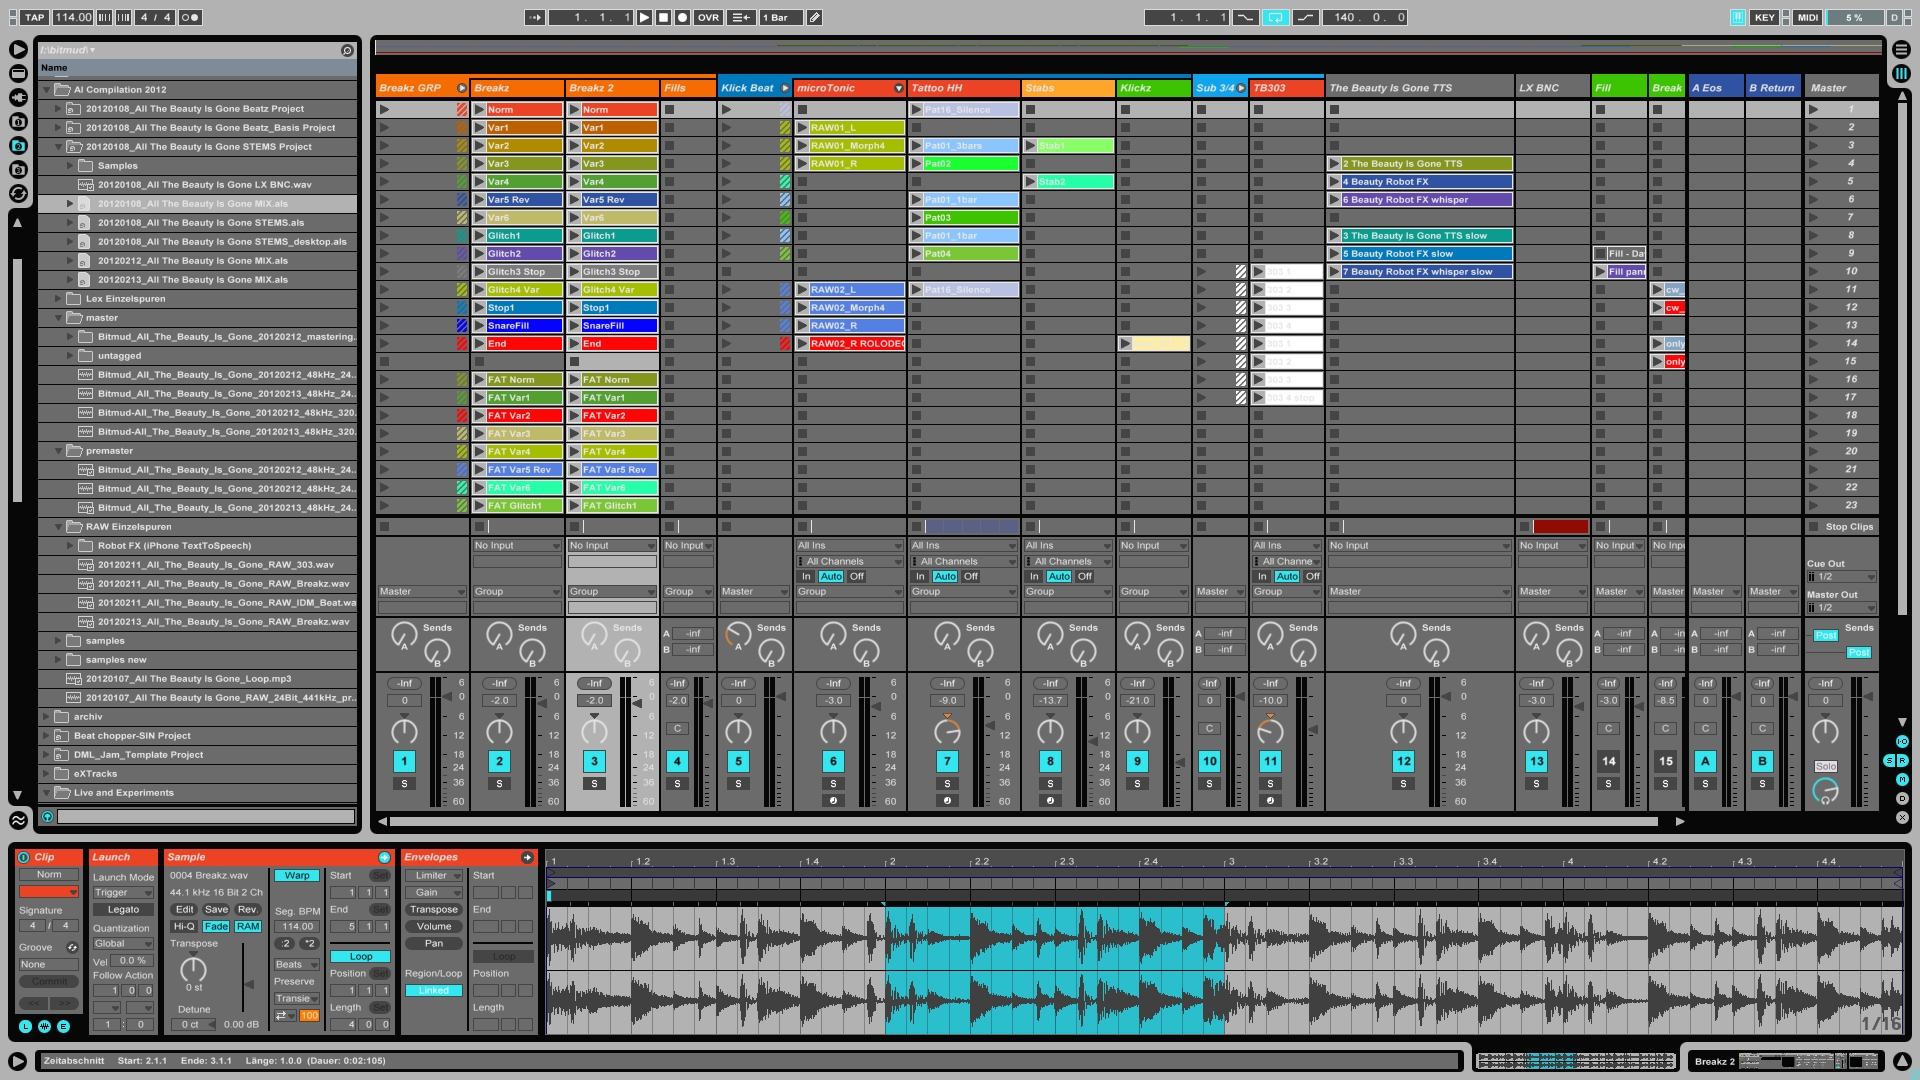Open MIDI map mode switch
The width and height of the screenshot is (1920, 1080).
coord(1807,17)
